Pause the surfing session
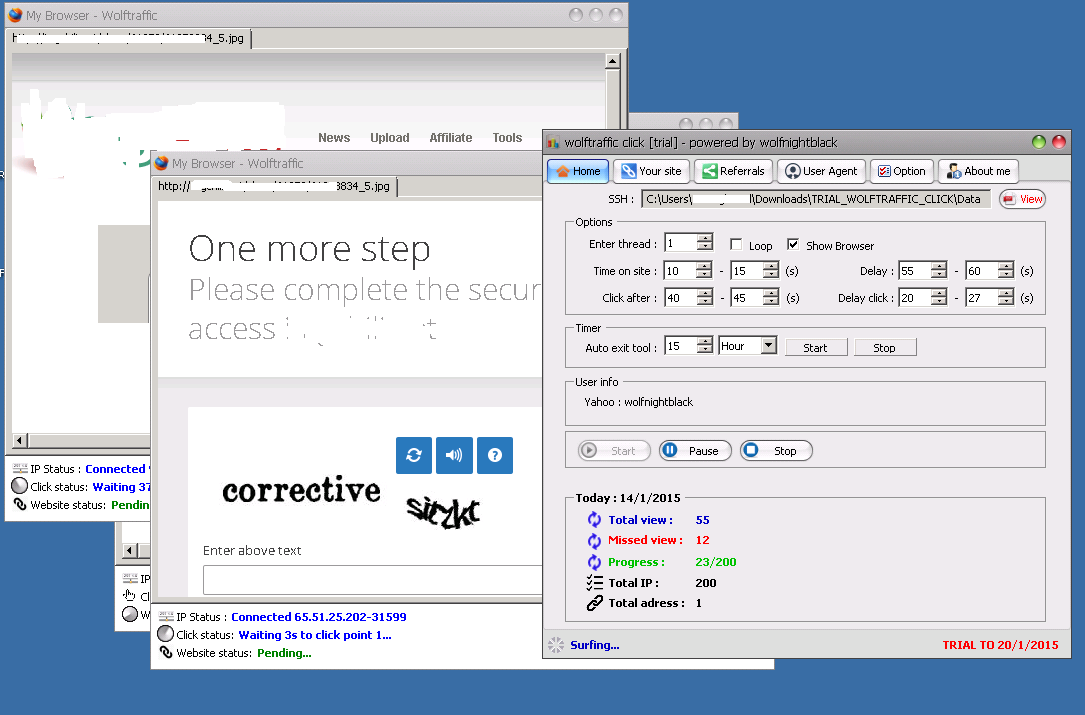 click(x=695, y=451)
